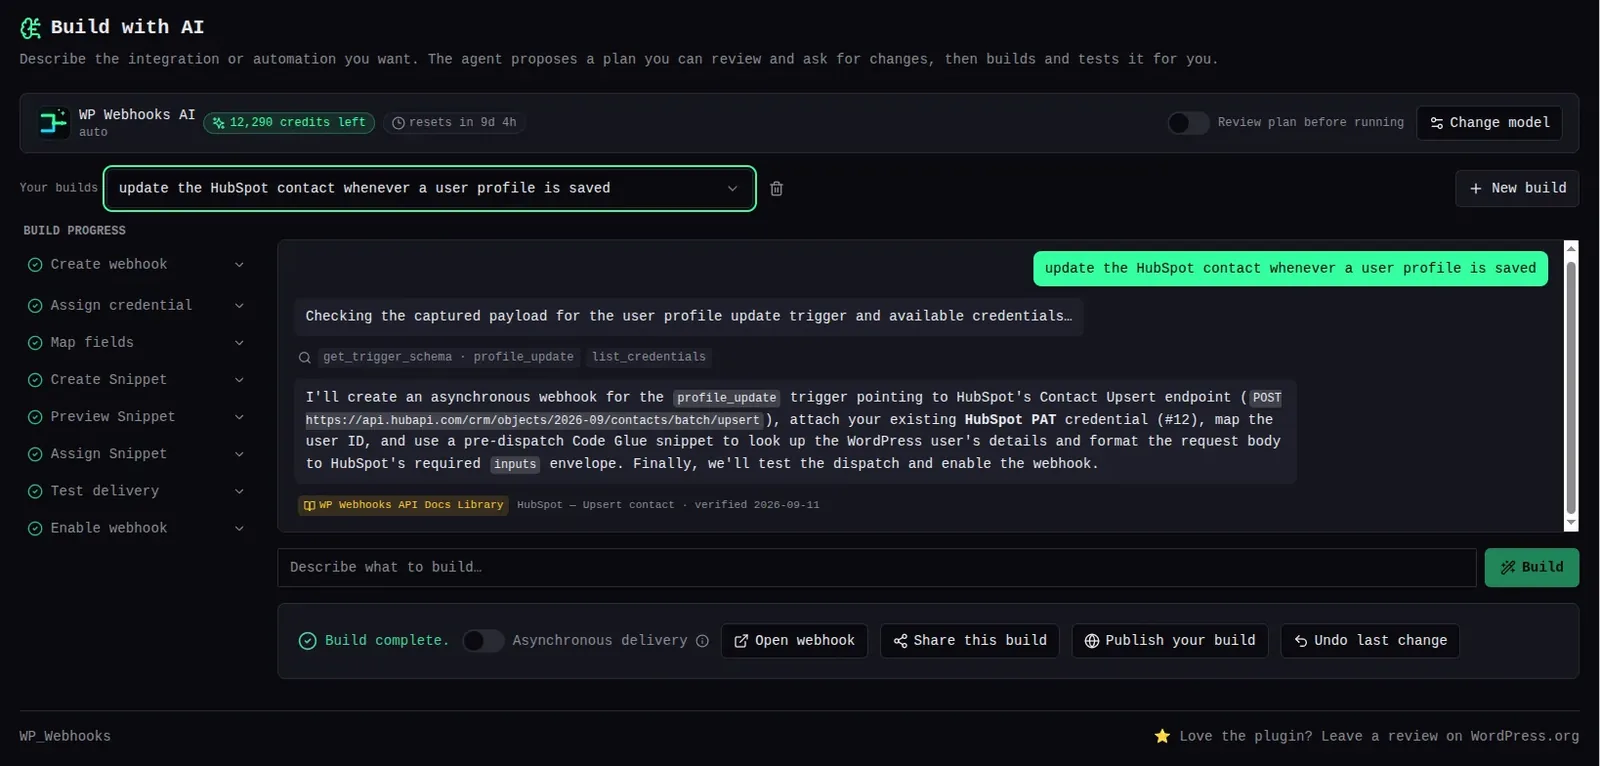Click the Build complete status text
Screen dimensions: 1600x766
coord(387,641)
